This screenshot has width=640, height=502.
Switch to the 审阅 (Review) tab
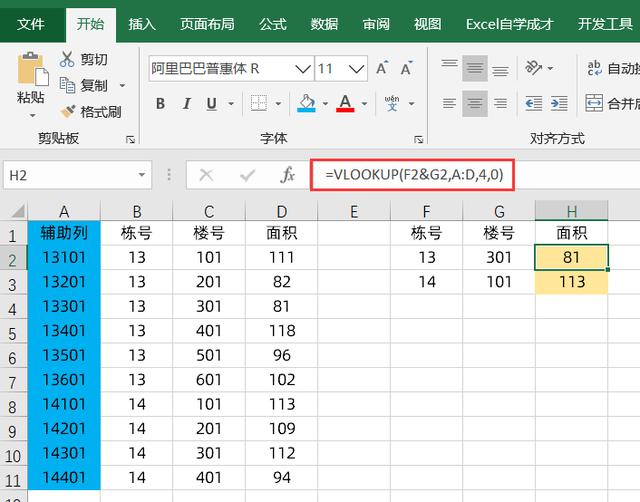[x=376, y=24]
